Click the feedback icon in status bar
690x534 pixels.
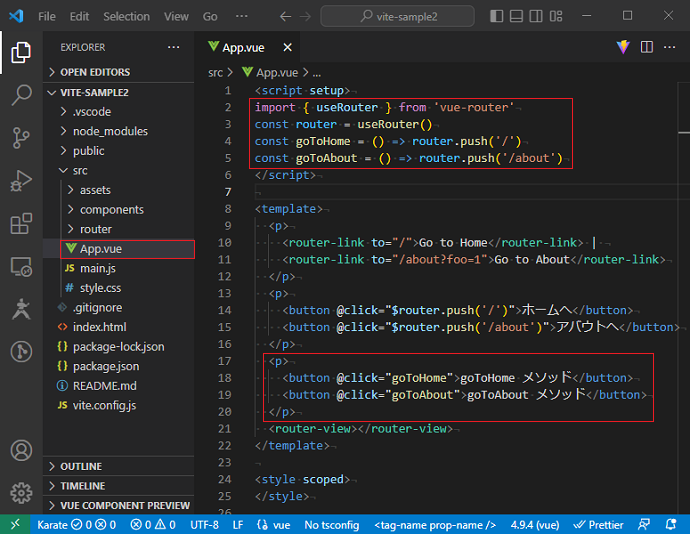pos(644,524)
